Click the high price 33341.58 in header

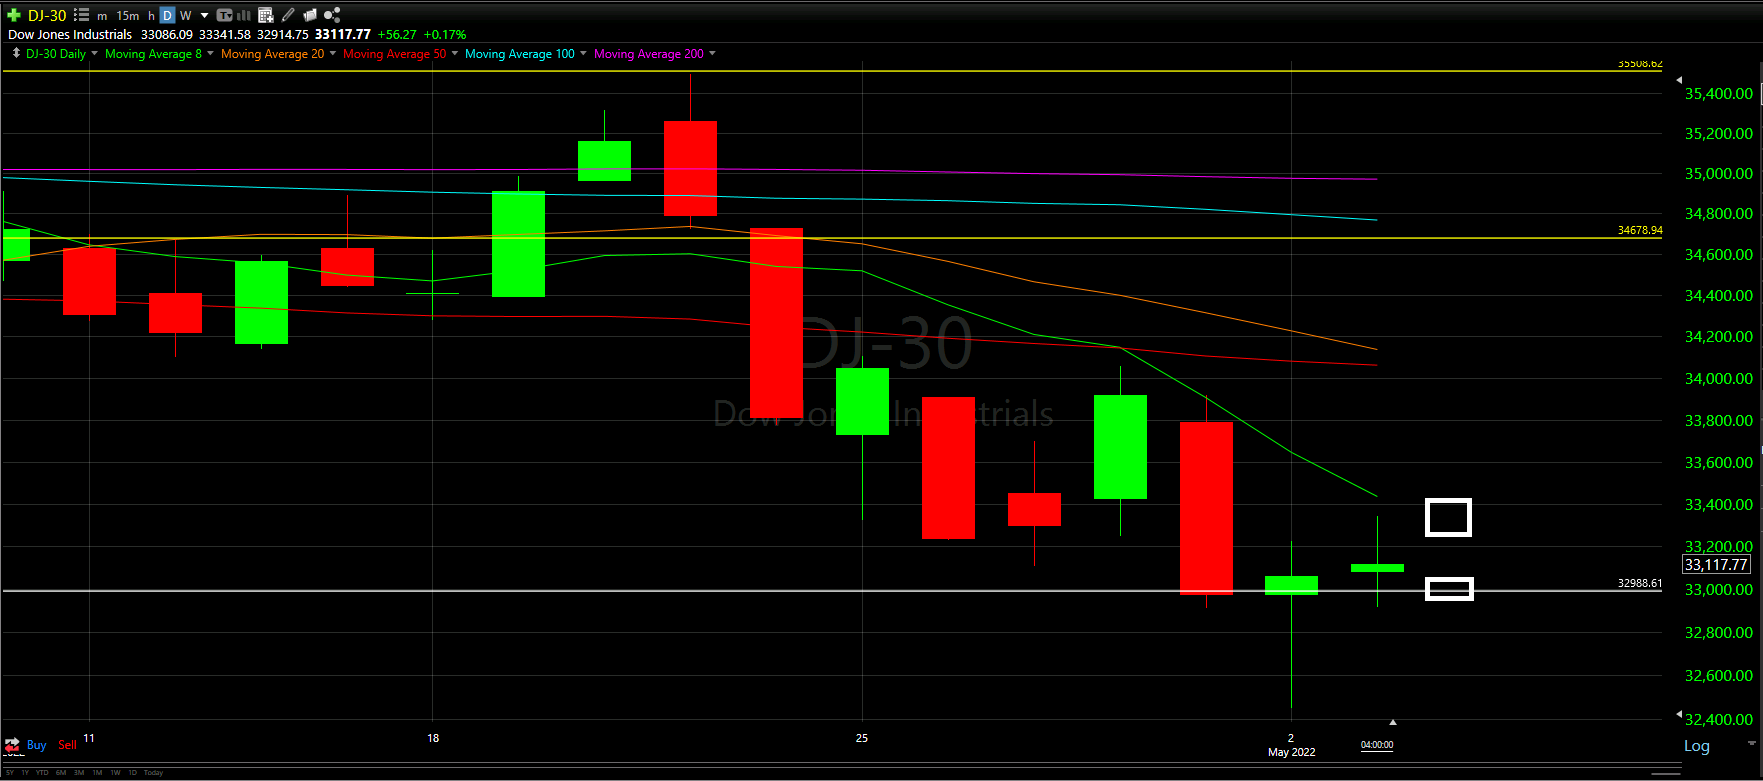225,34
